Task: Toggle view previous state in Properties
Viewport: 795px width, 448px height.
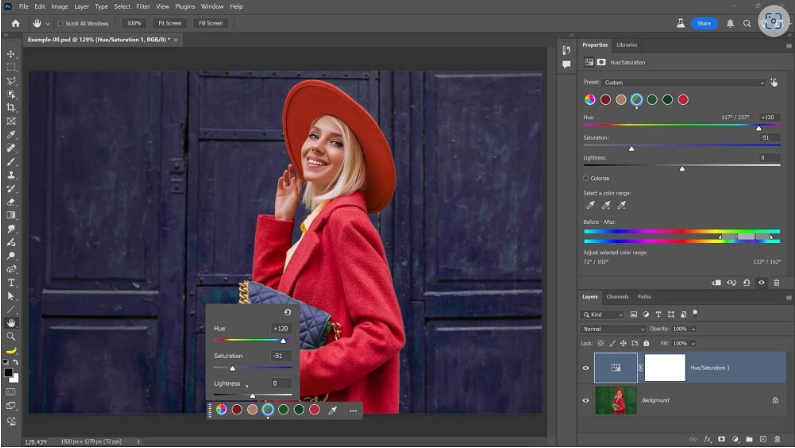Action: pyautogui.click(x=731, y=283)
